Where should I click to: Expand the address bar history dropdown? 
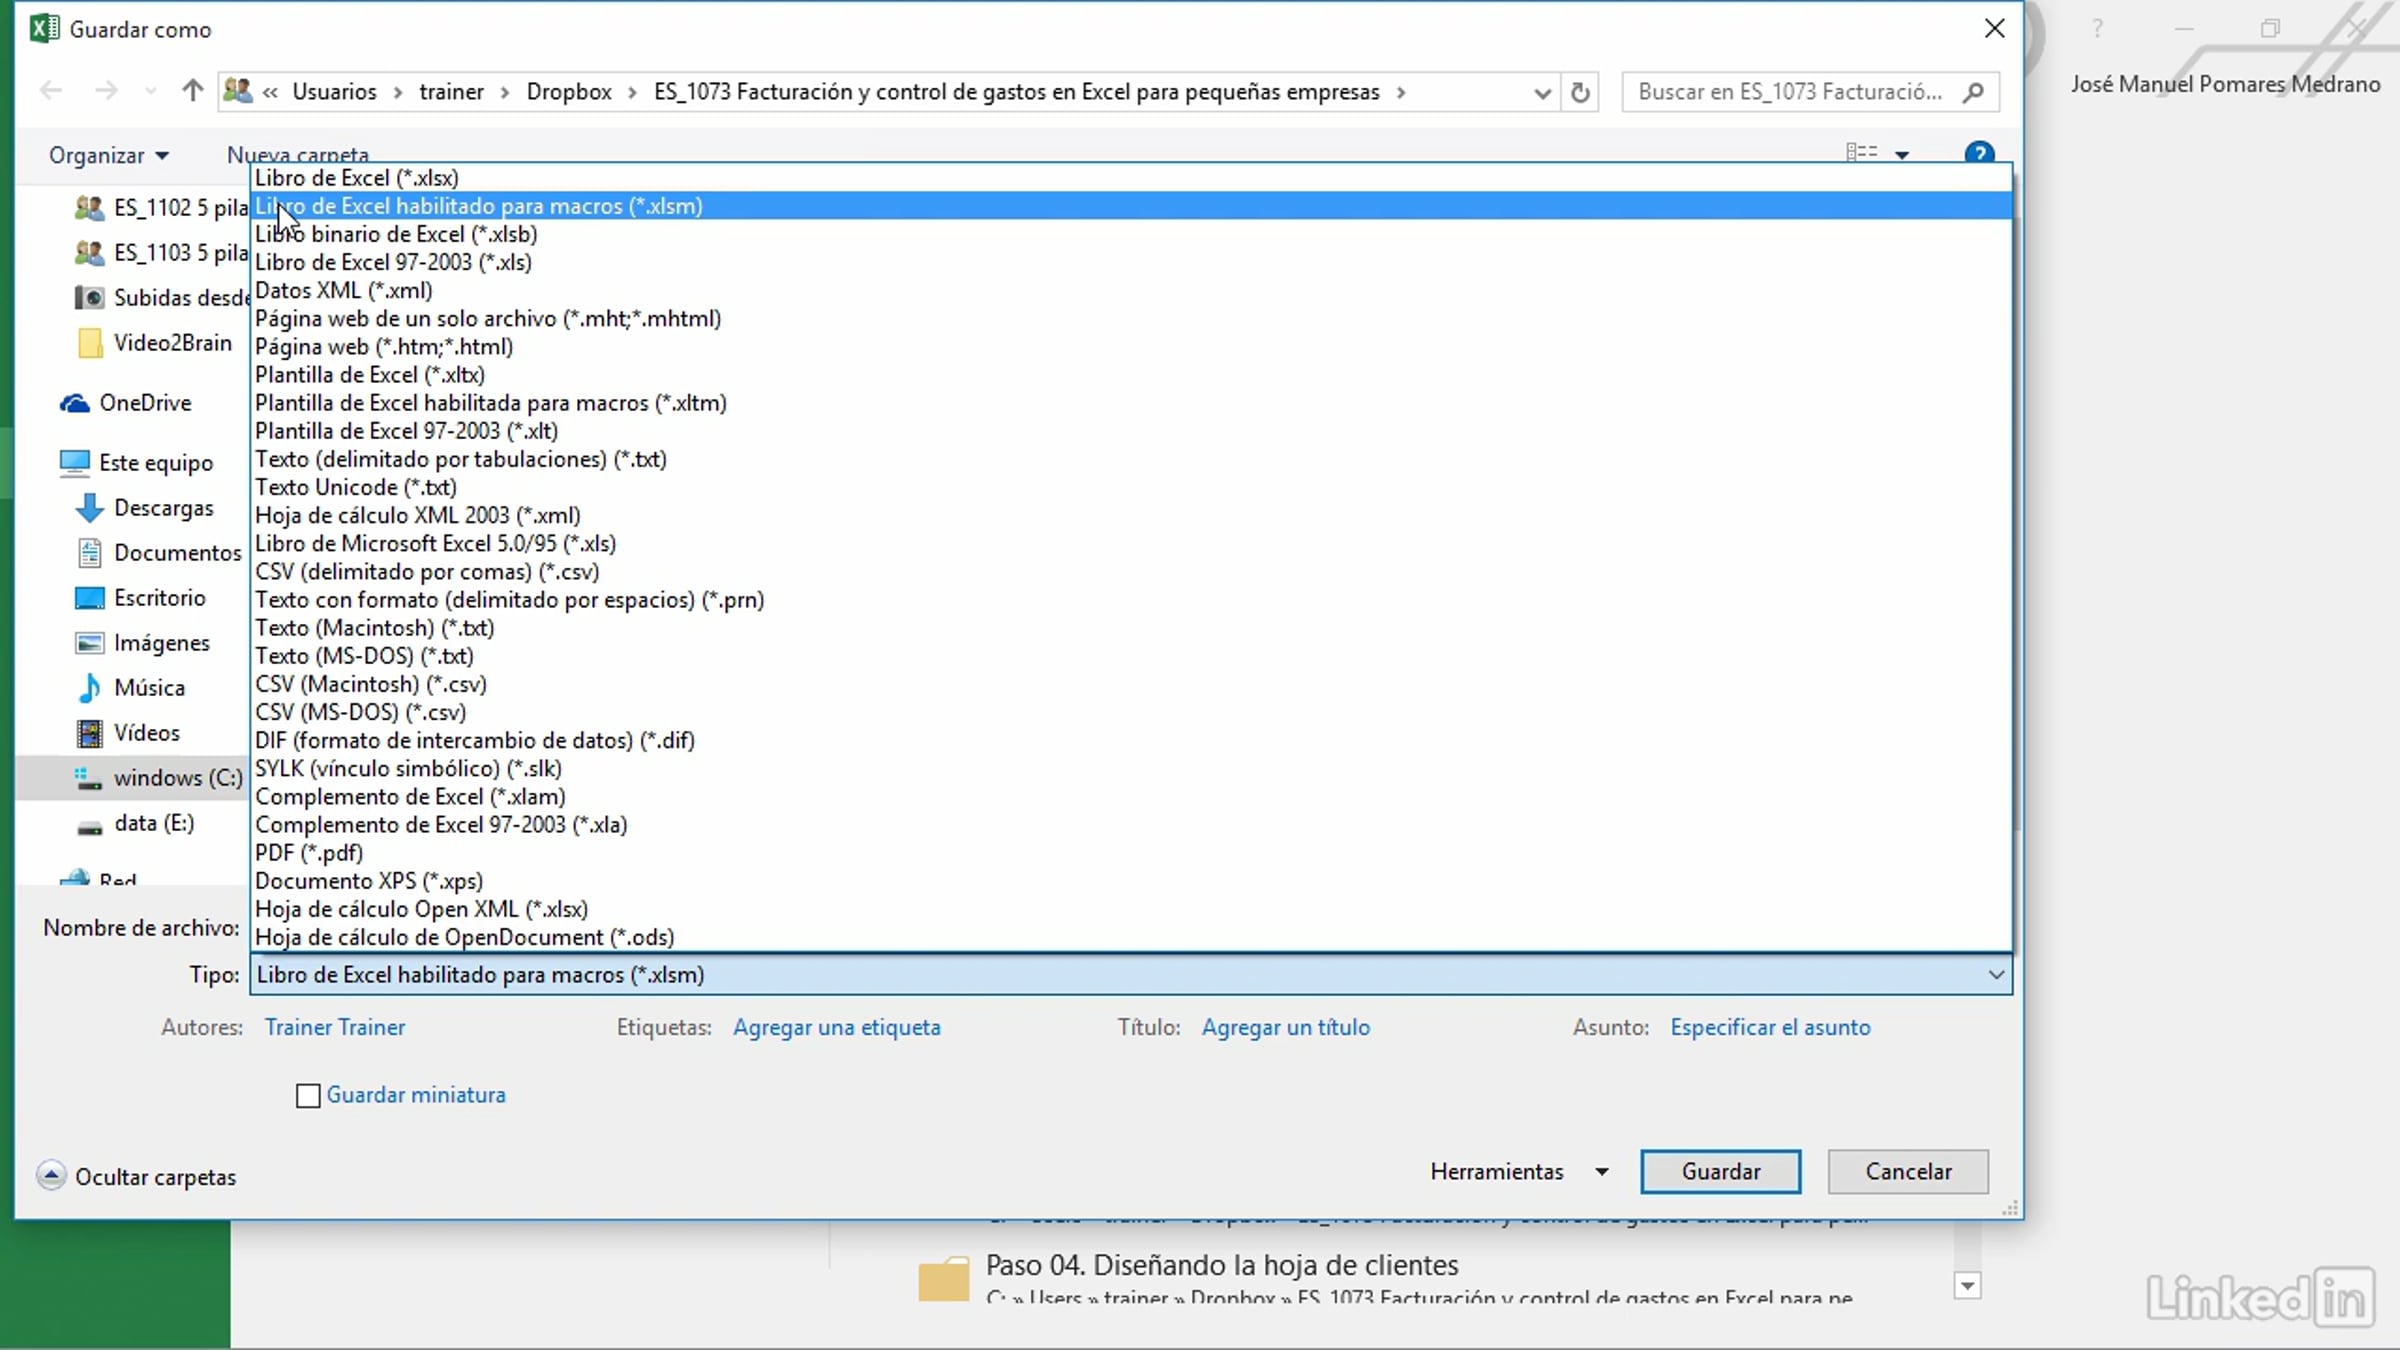click(x=1542, y=93)
